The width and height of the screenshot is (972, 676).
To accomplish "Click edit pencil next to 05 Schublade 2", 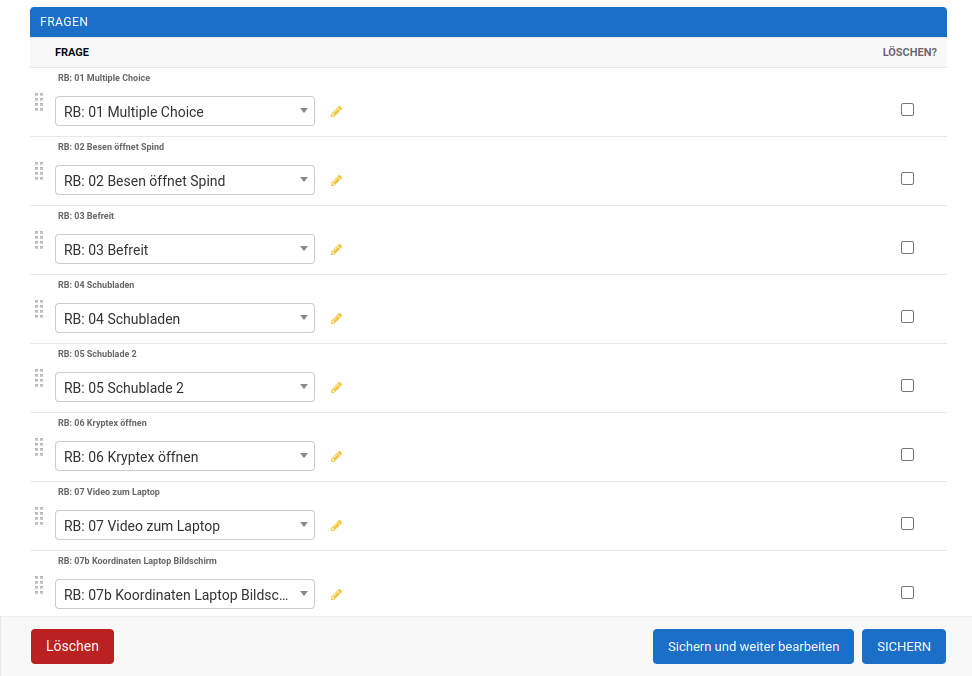I will (x=336, y=388).
